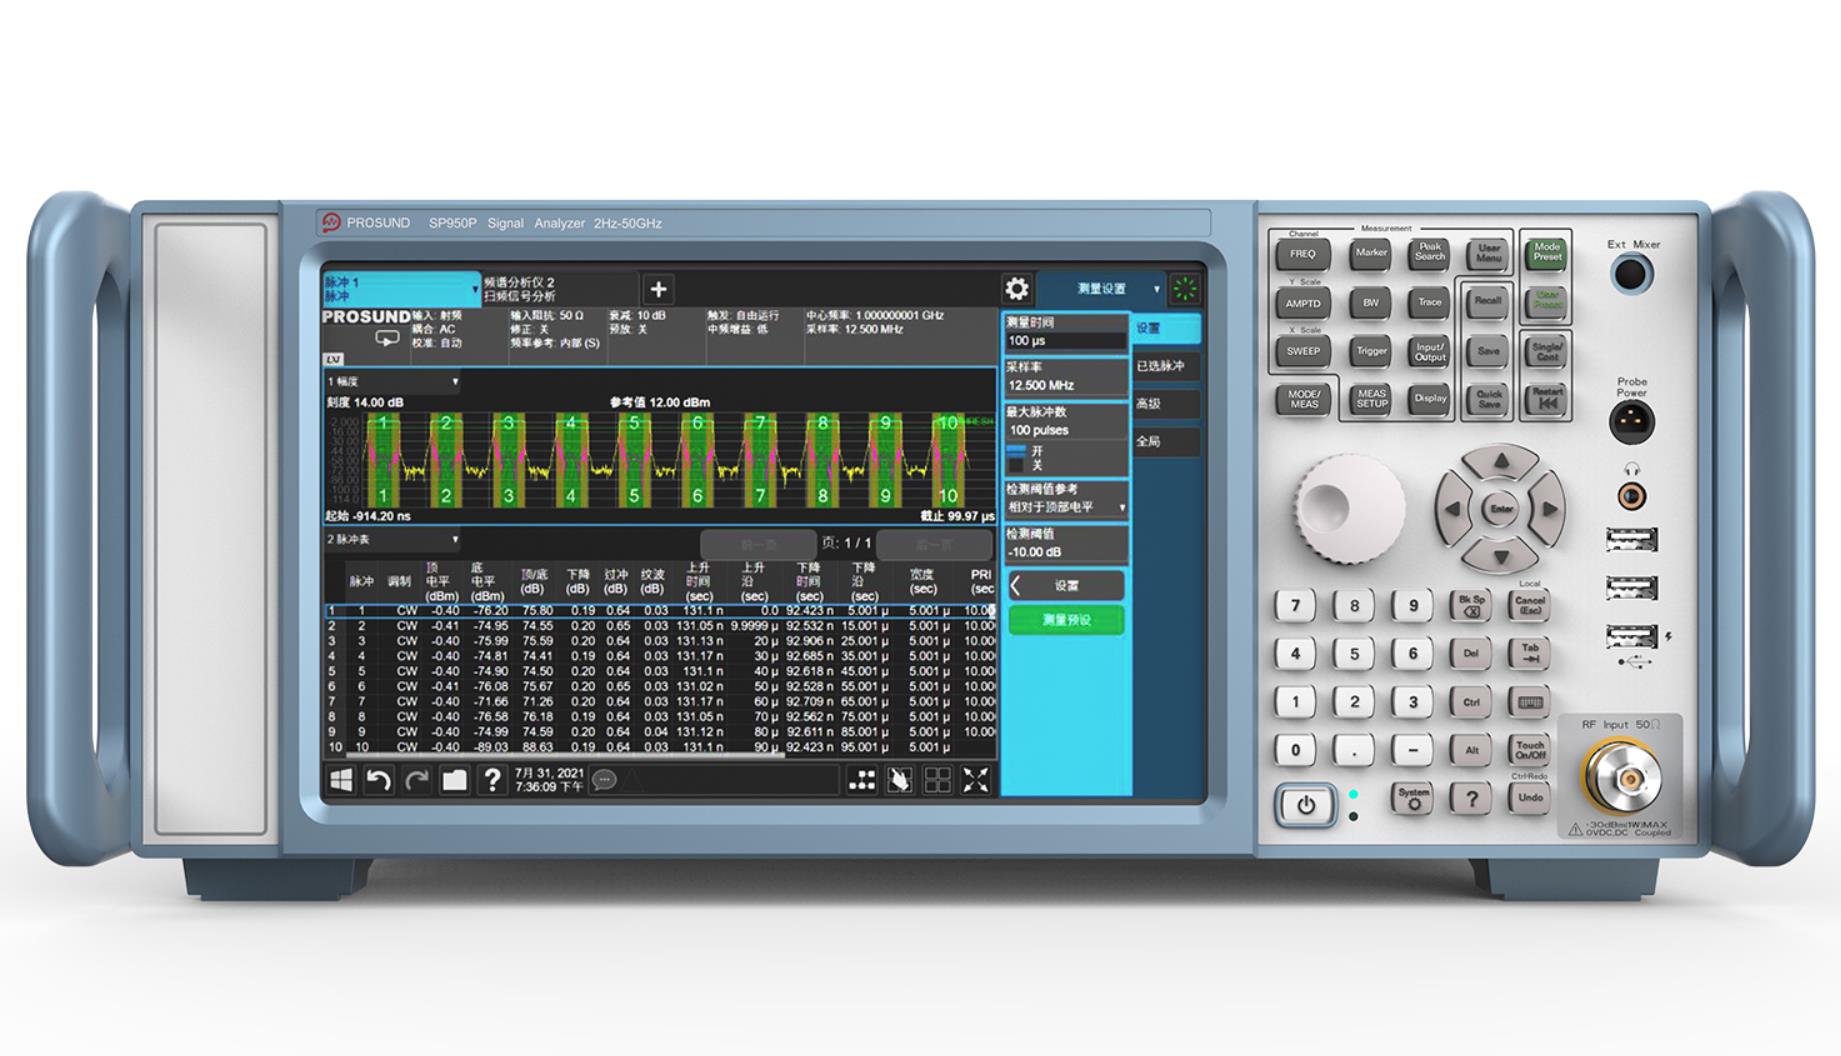Select the 已选脉冲 side tab
Viewport: 1841px width, 1056px height.
pyautogui.click(x=1164, y=366)
